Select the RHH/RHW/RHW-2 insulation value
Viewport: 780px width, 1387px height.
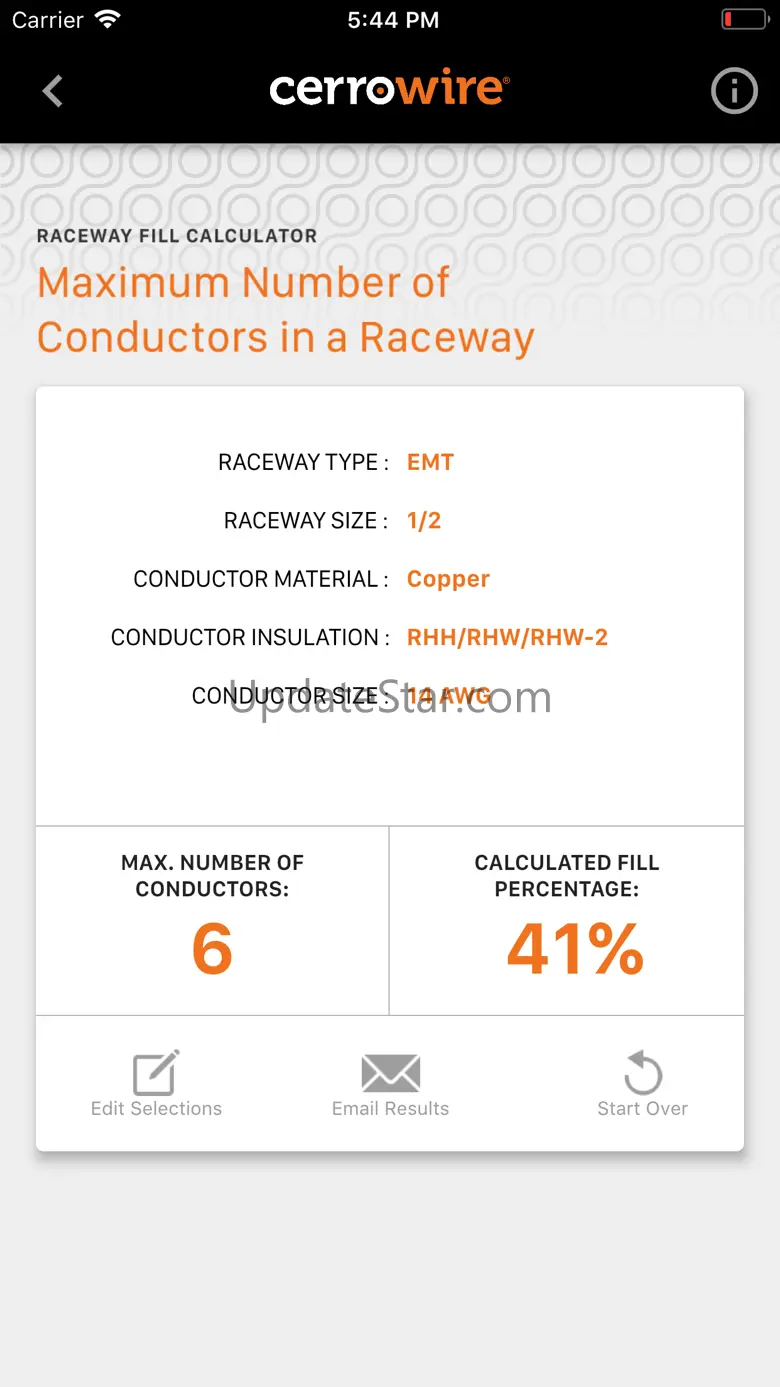pos(507,637)
